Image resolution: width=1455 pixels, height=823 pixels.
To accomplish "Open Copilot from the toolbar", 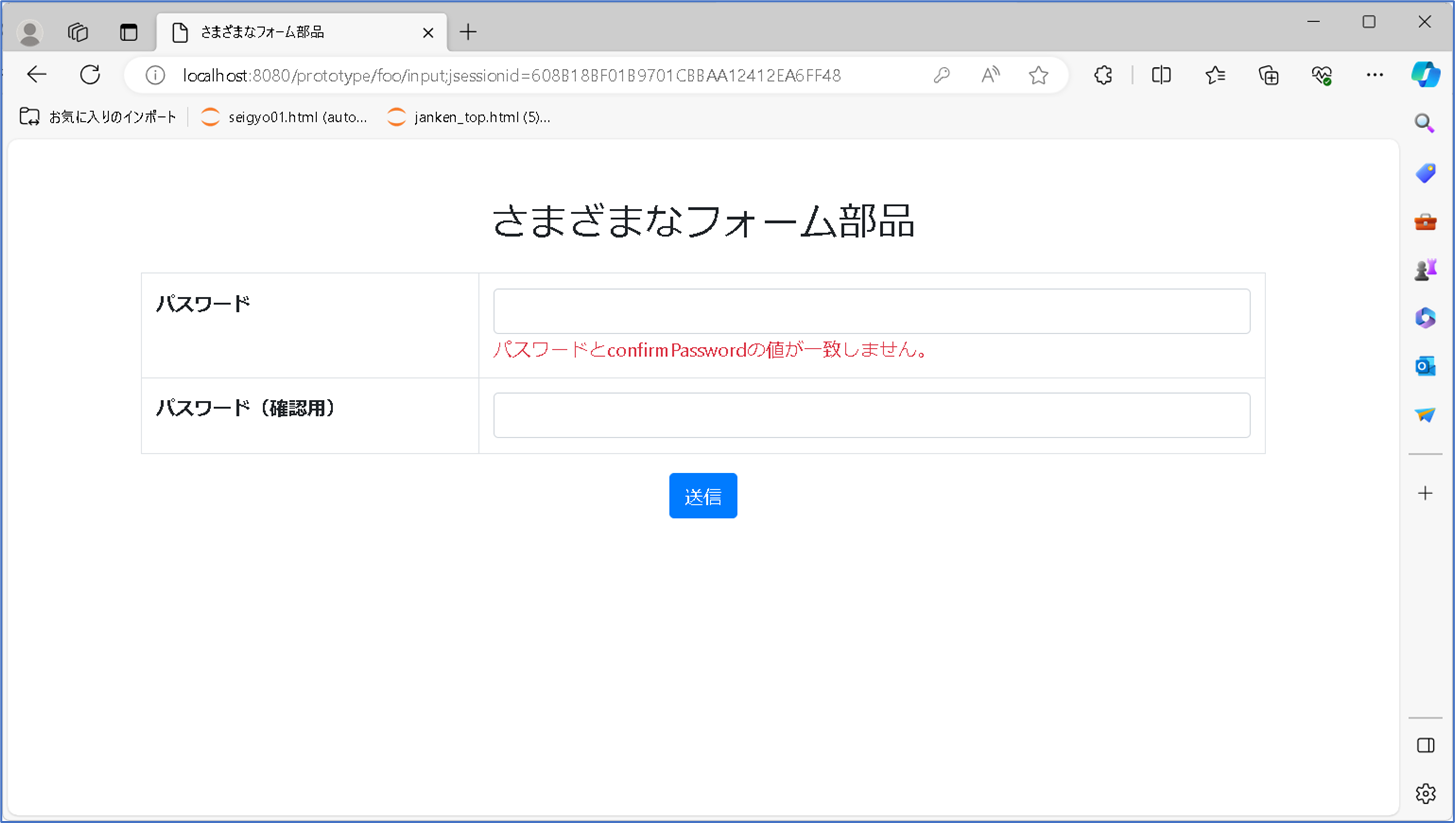I will point(1426,74).
